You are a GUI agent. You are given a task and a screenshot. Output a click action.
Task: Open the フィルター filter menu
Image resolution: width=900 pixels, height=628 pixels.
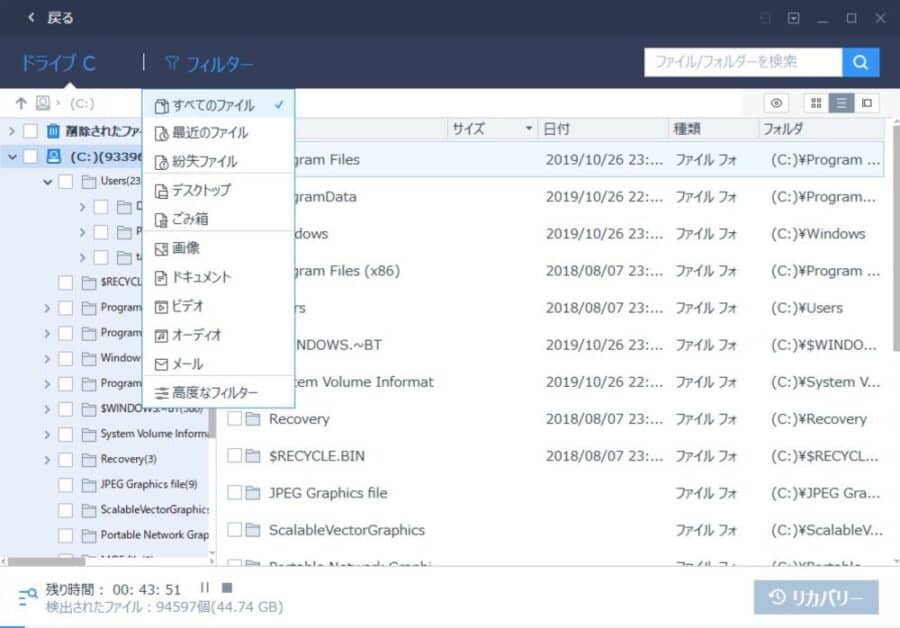(x=208, y=63)
